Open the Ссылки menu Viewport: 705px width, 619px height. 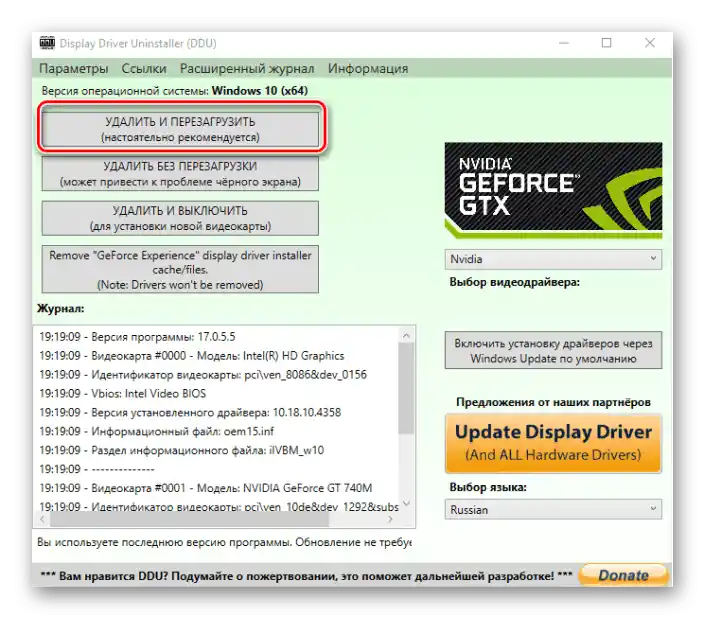tap(144, 69)
